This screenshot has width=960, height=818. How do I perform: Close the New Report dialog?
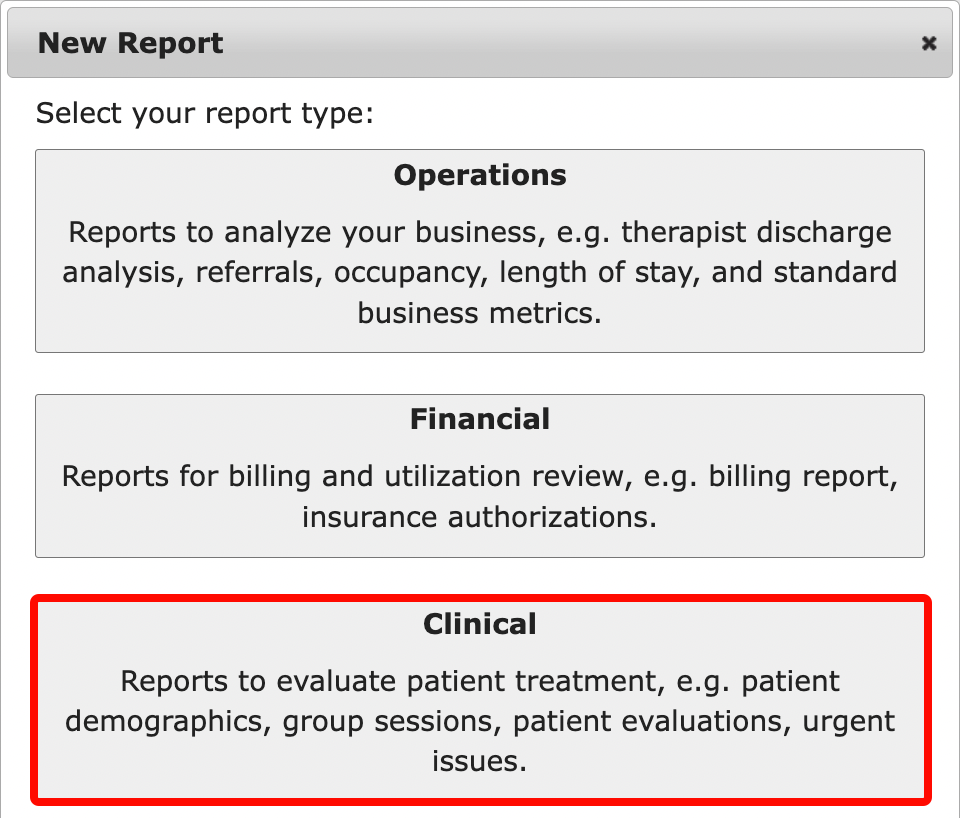pos(929,43)
